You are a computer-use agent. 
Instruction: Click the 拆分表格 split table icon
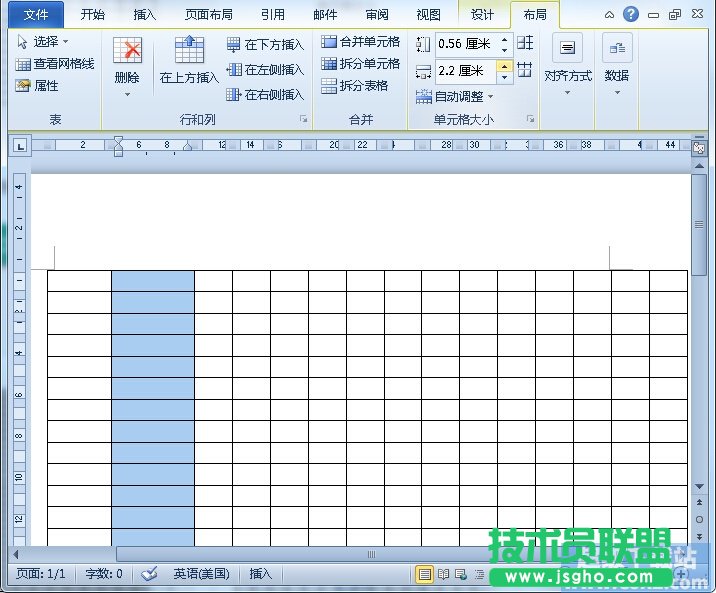click(355, 86)
